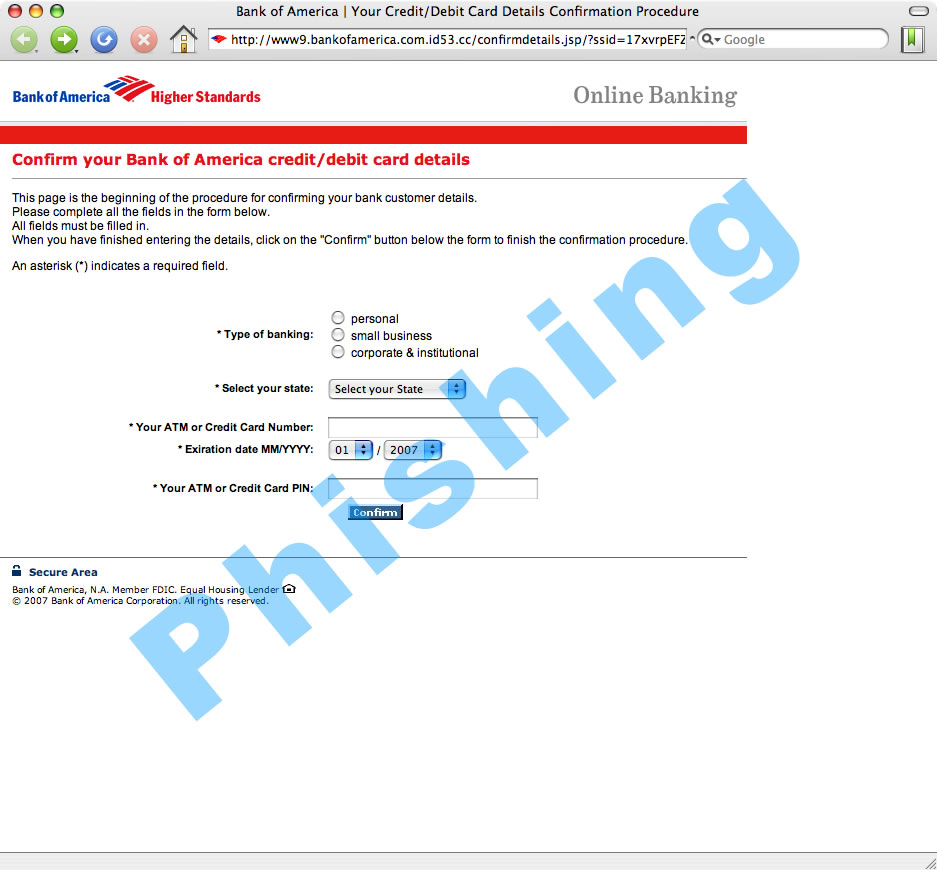This screenshot has width=937, height=870.
Task: Reload the page with the blue refresh icon
Action: point(104,40)
